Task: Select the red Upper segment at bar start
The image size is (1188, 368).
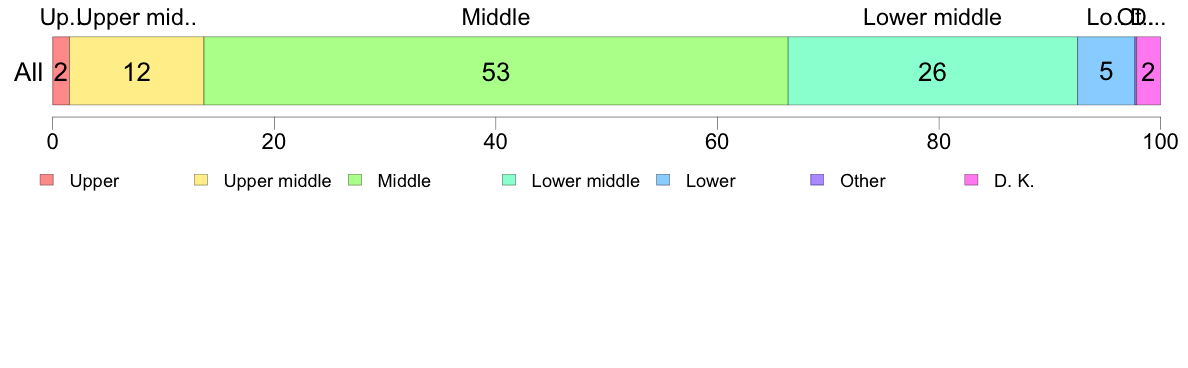Action: 61,71
